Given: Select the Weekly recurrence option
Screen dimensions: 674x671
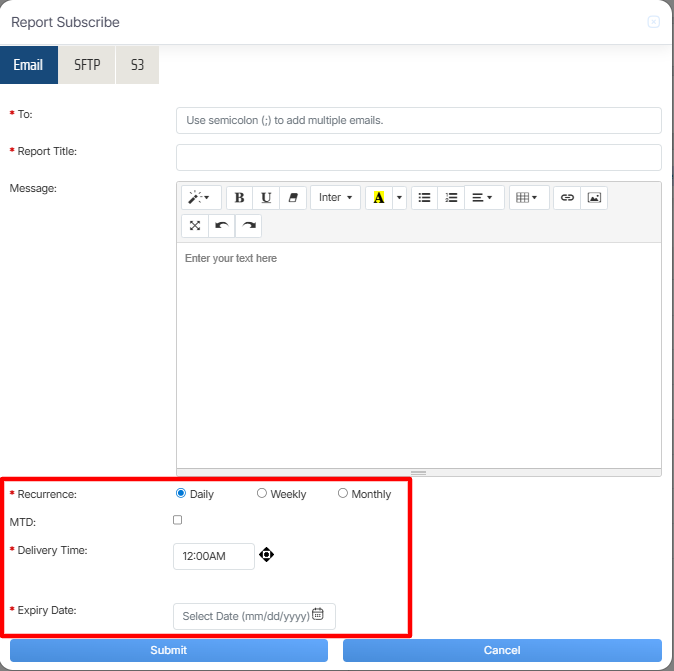Looking at the screenshot, I should 262,493.
